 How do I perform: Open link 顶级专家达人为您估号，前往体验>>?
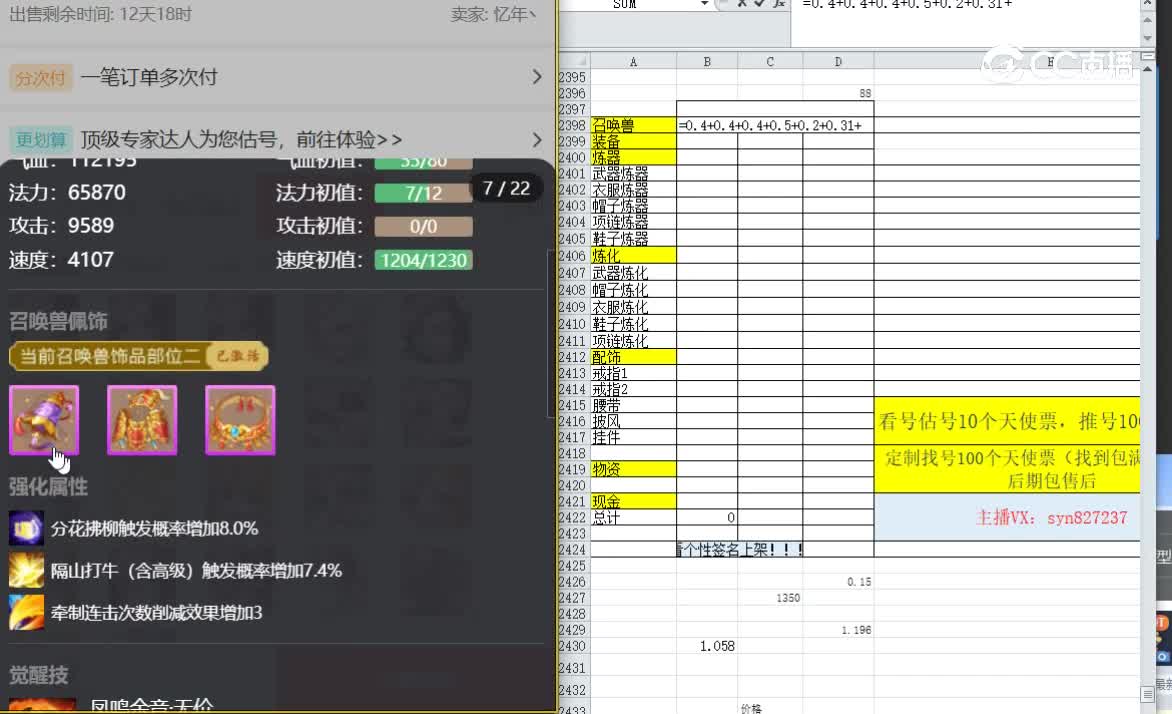[241, 140]
